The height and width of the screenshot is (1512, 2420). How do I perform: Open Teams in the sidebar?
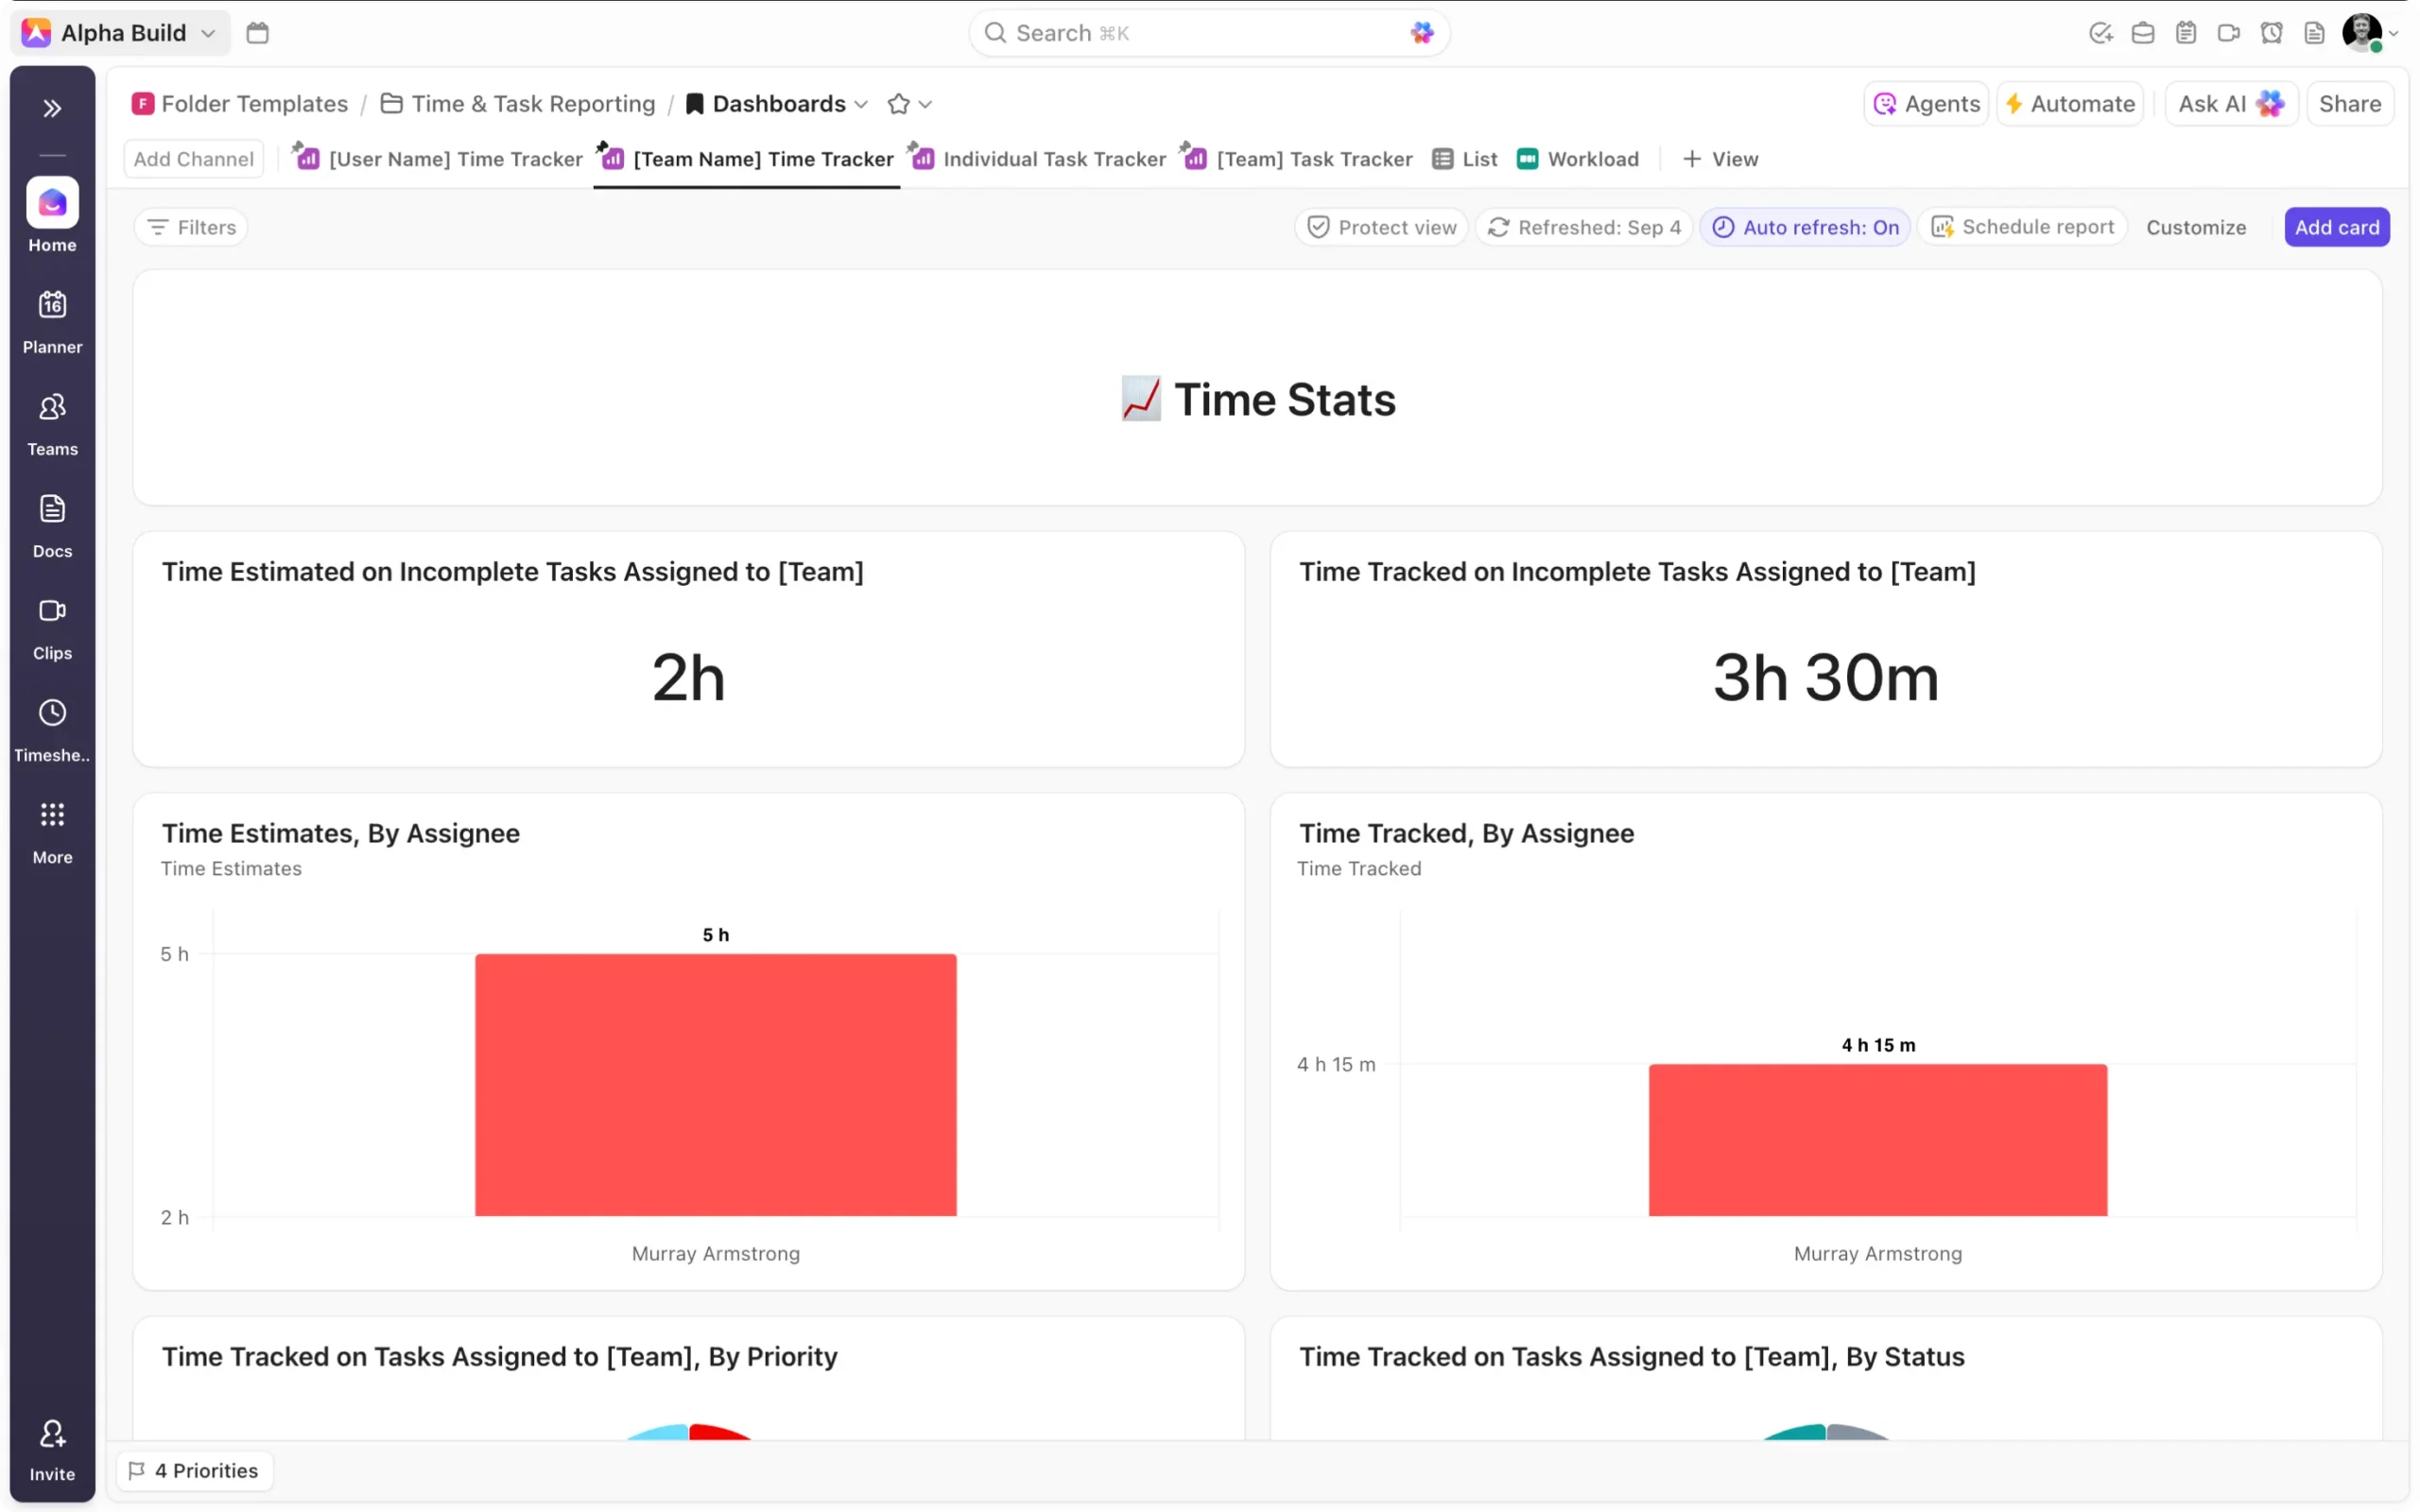point(52,423)
